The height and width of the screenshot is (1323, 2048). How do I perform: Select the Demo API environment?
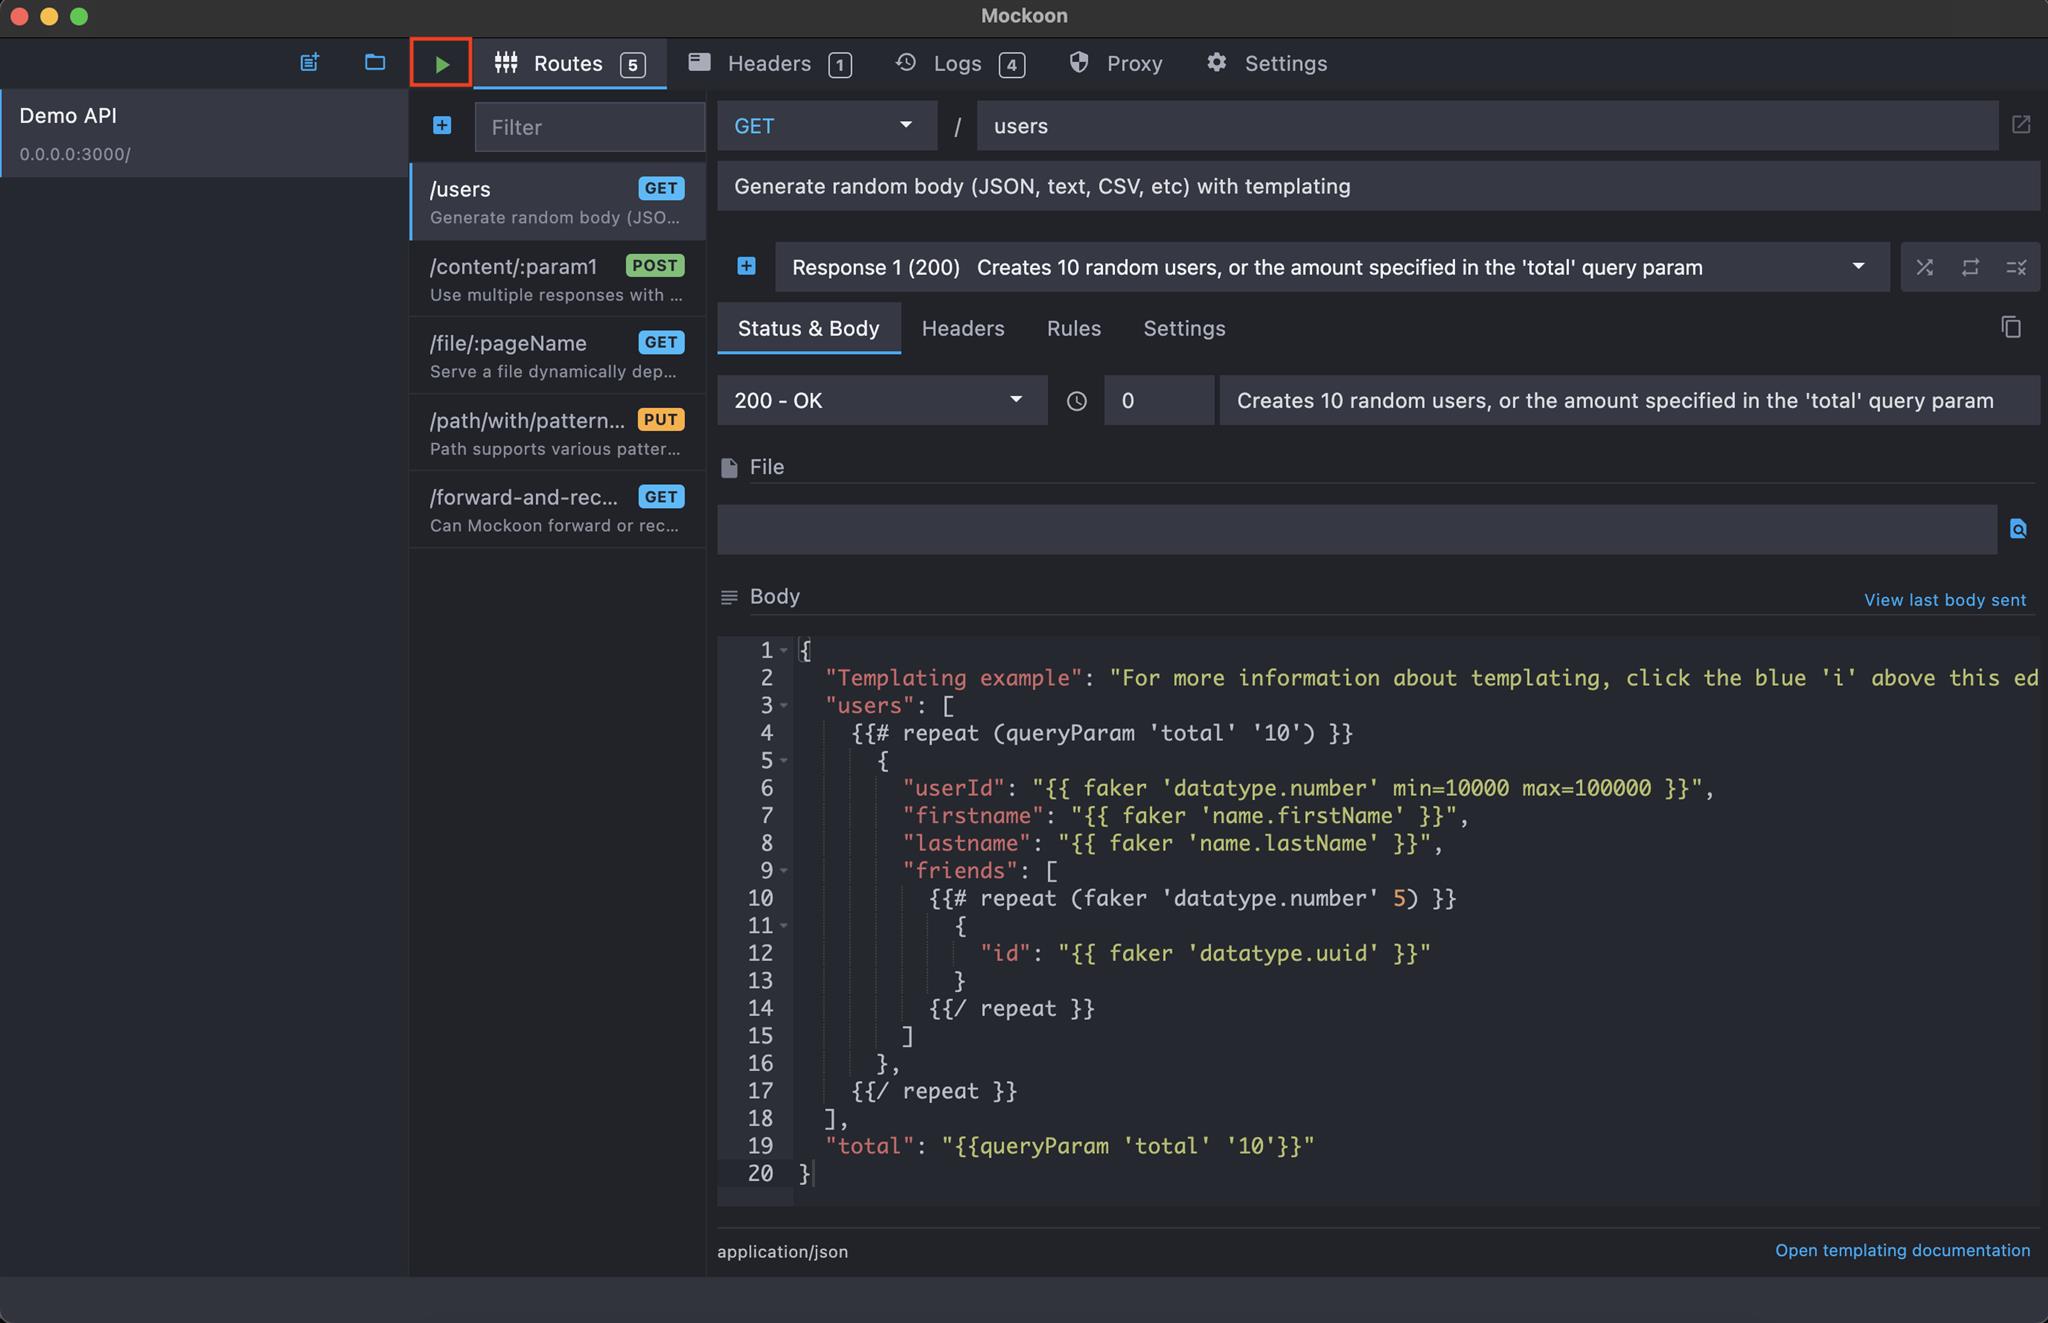[x=204, y=133]
